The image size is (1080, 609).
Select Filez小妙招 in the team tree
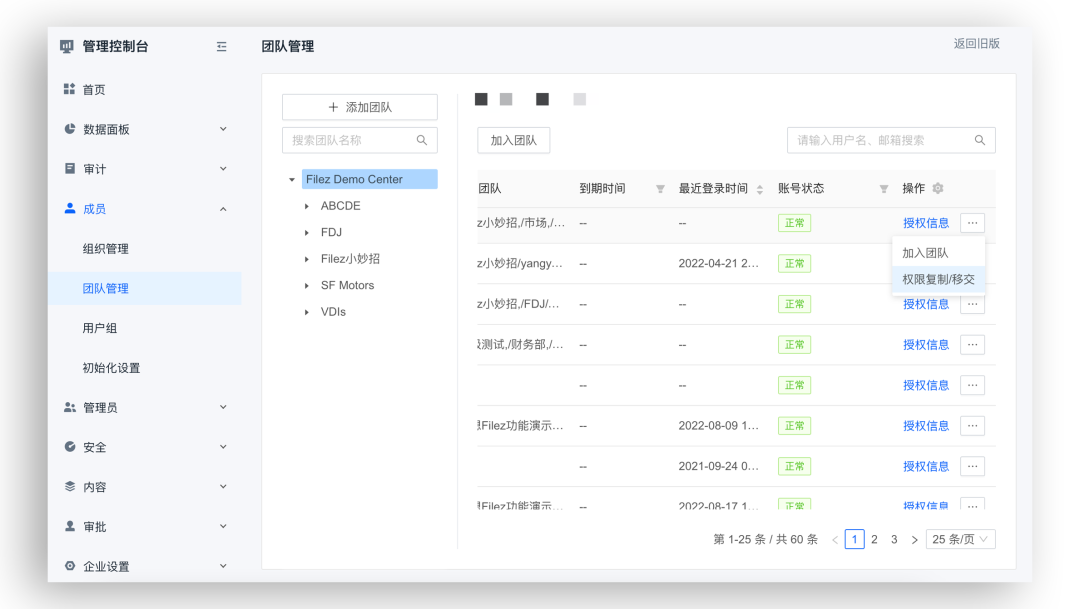[x=350, y=259]
